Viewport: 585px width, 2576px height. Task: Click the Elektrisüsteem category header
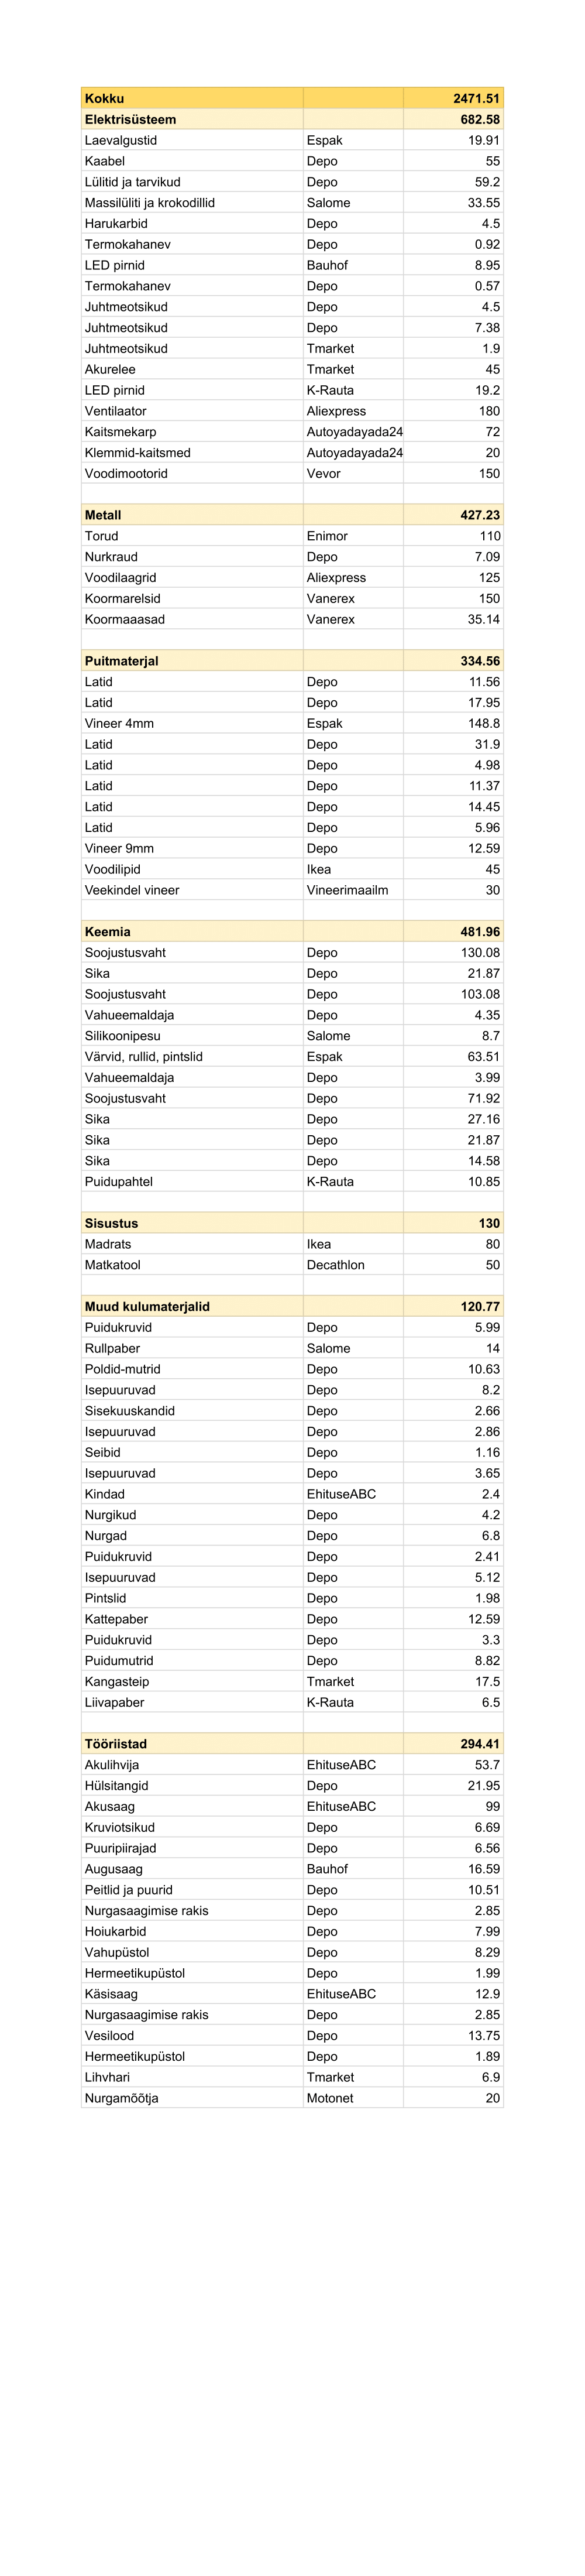pos(130,119)
